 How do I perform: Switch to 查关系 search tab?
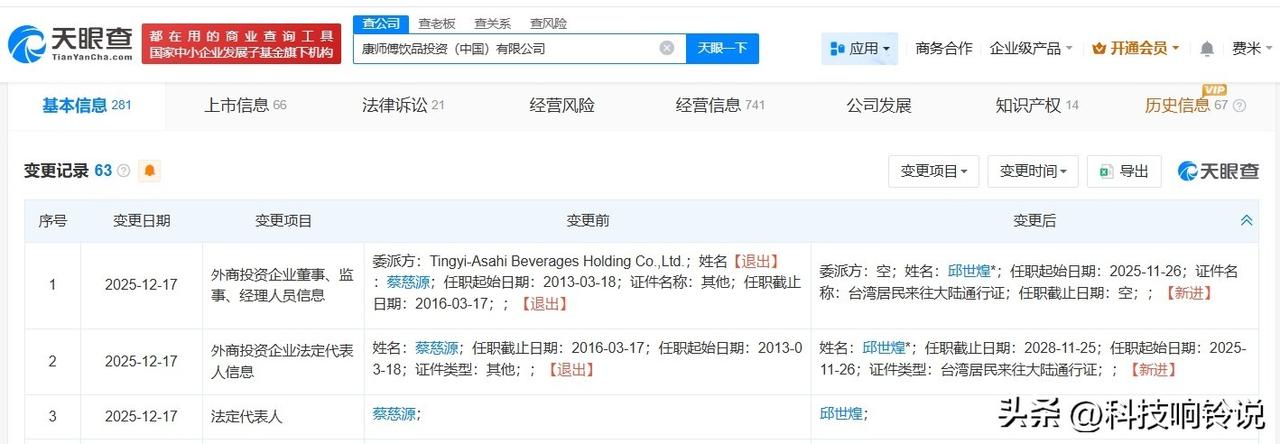[492, 23]
